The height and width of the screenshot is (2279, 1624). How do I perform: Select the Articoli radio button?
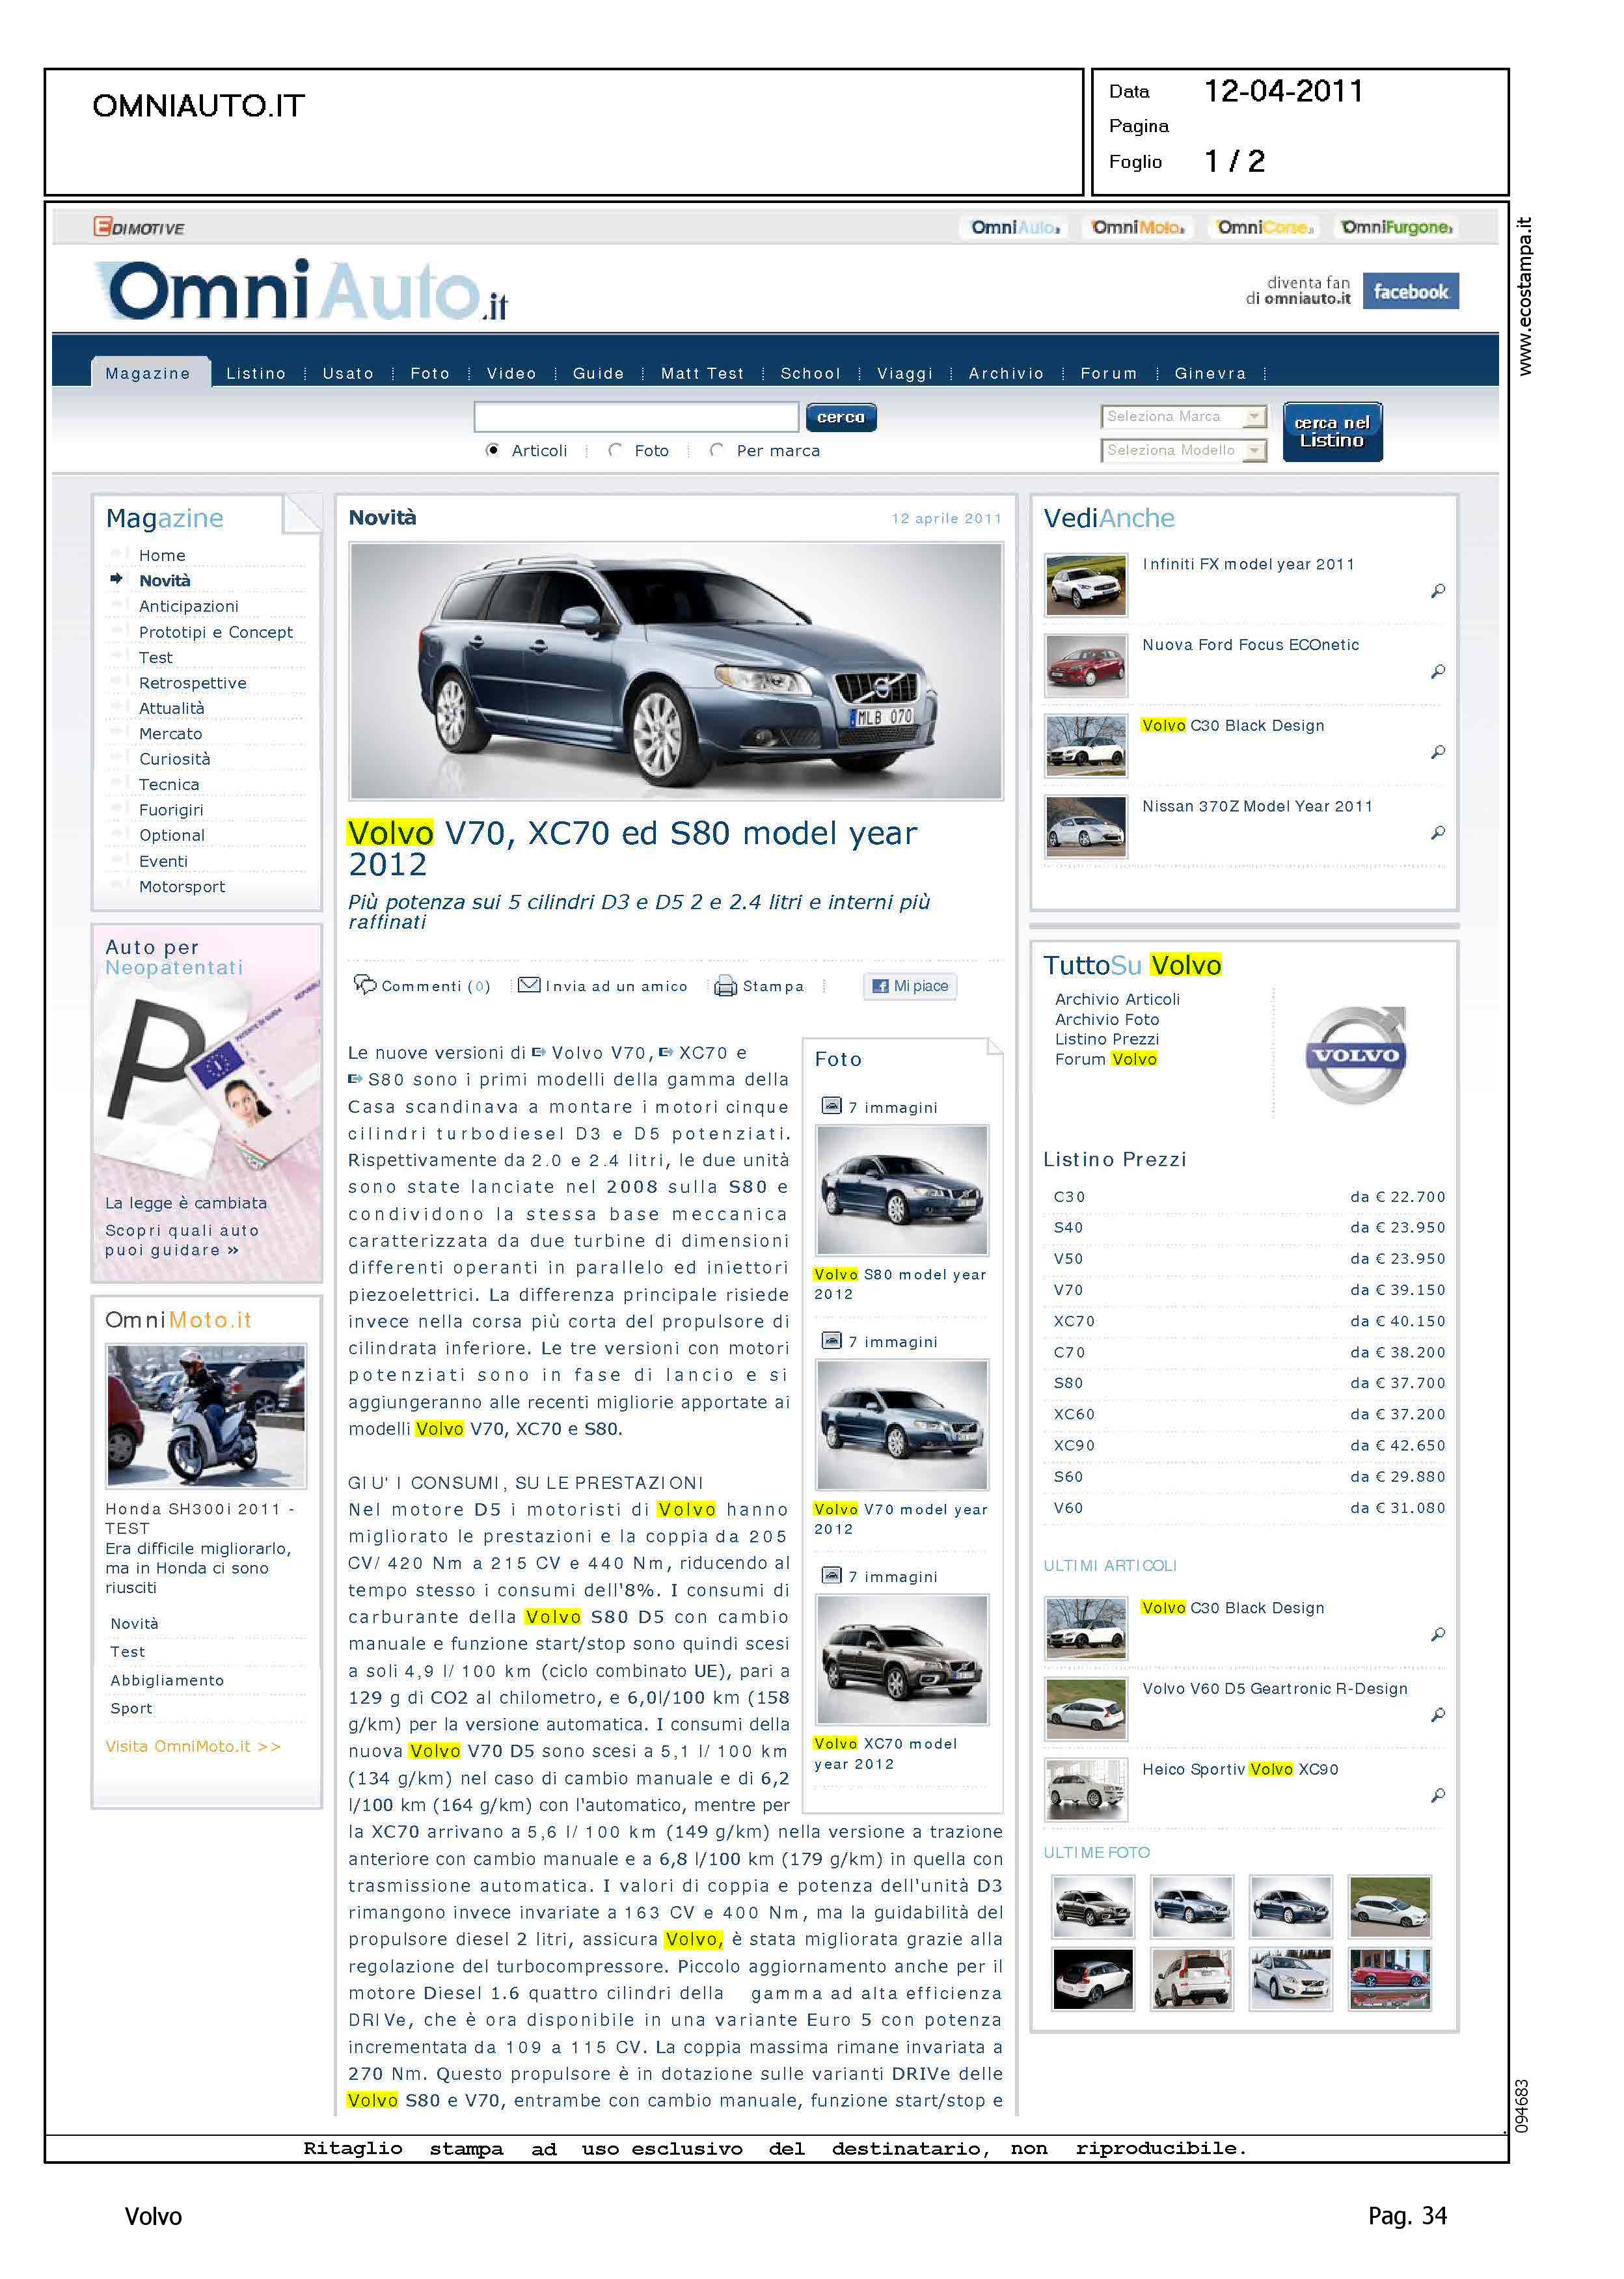point(492,450)
